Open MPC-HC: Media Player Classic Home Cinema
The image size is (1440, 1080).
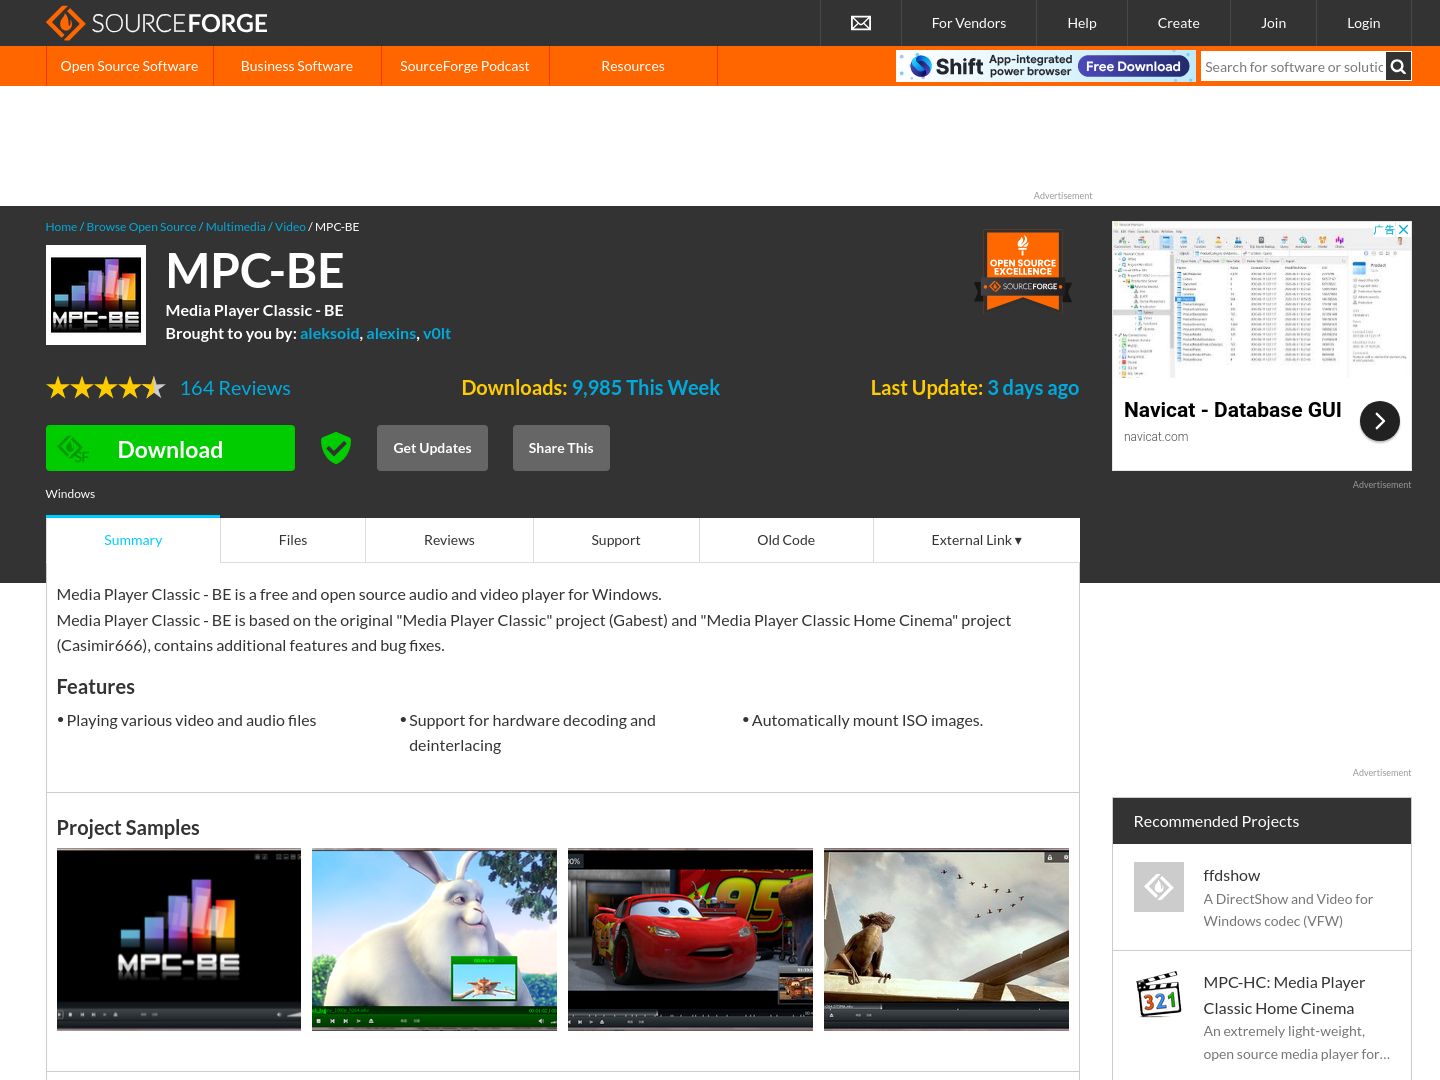tap(1284, 995)
